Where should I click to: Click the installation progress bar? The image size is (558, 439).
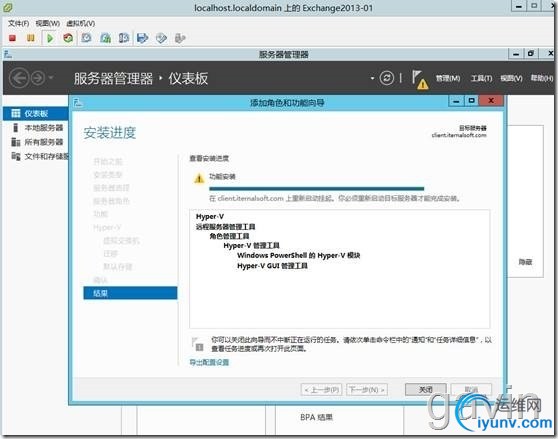click(x=316, y=189)
